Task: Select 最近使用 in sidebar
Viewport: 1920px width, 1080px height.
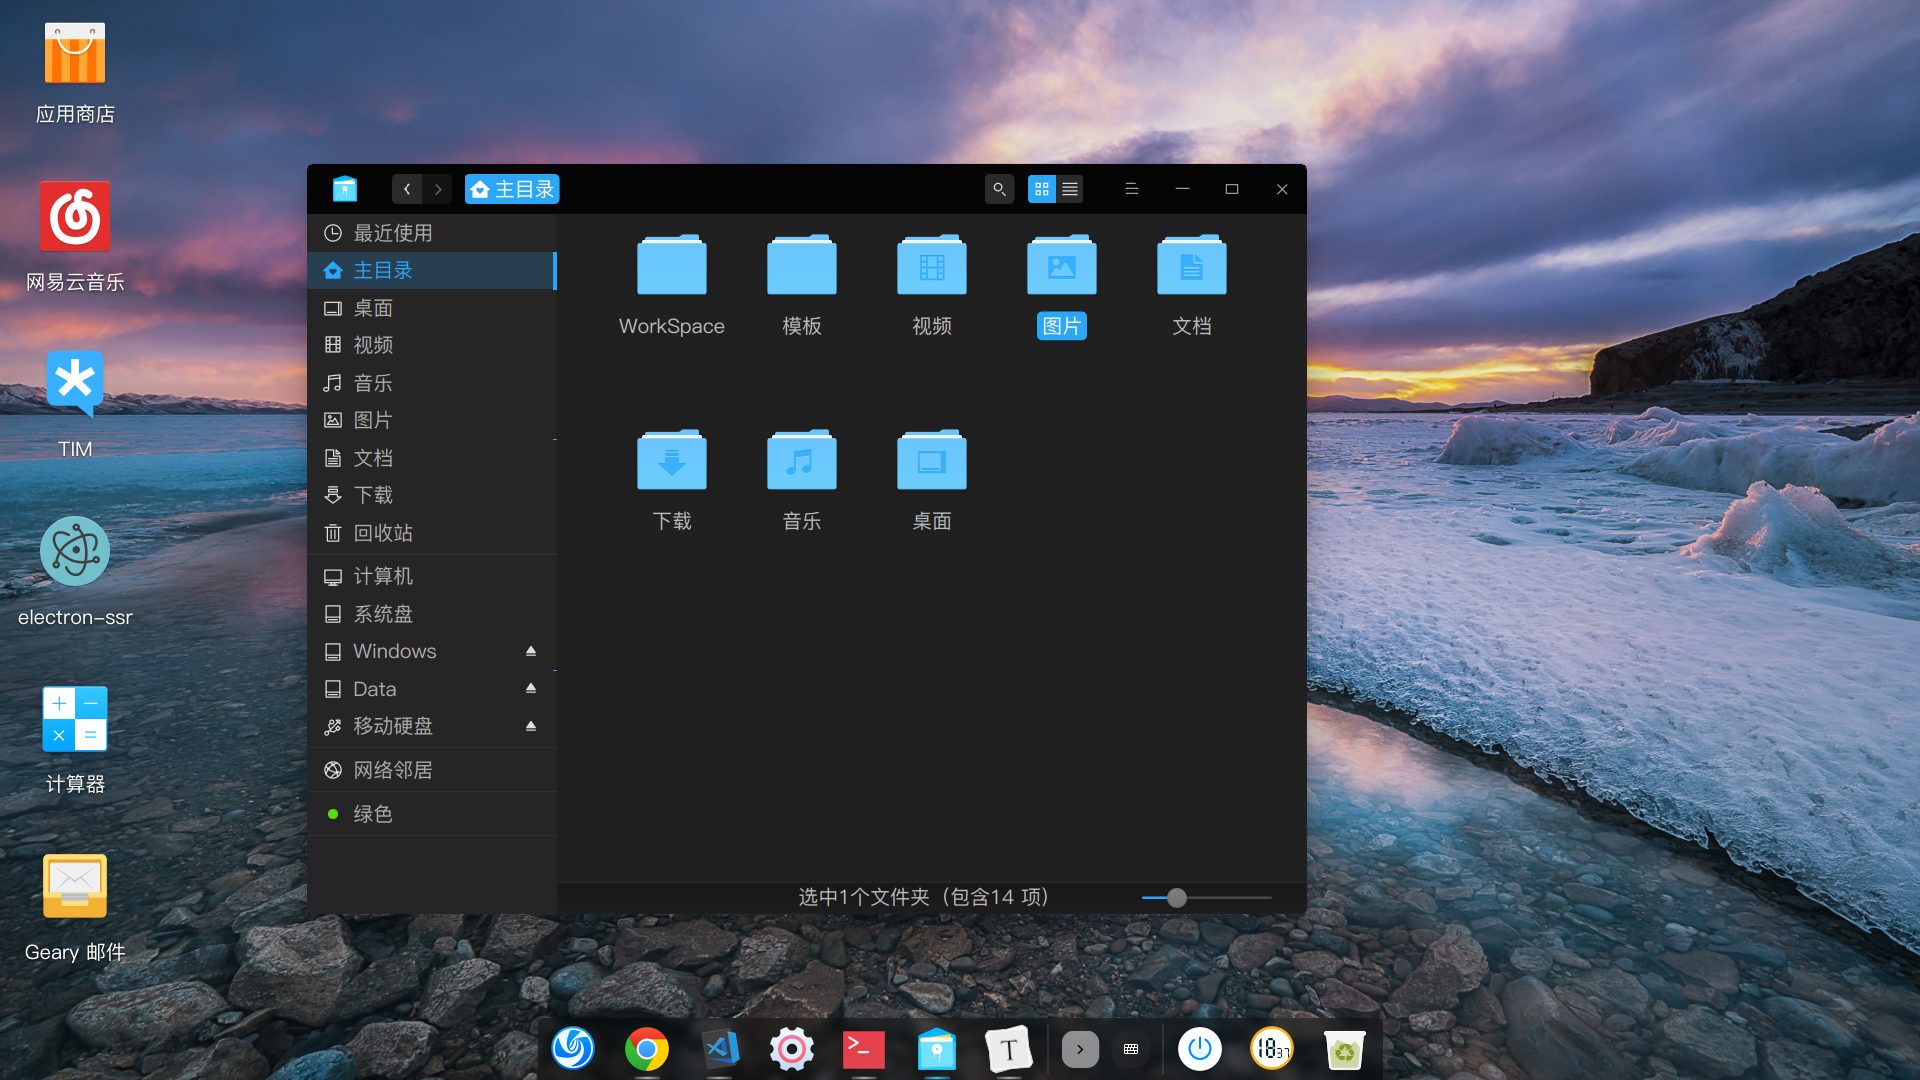Action: click(x=432, y=233)
